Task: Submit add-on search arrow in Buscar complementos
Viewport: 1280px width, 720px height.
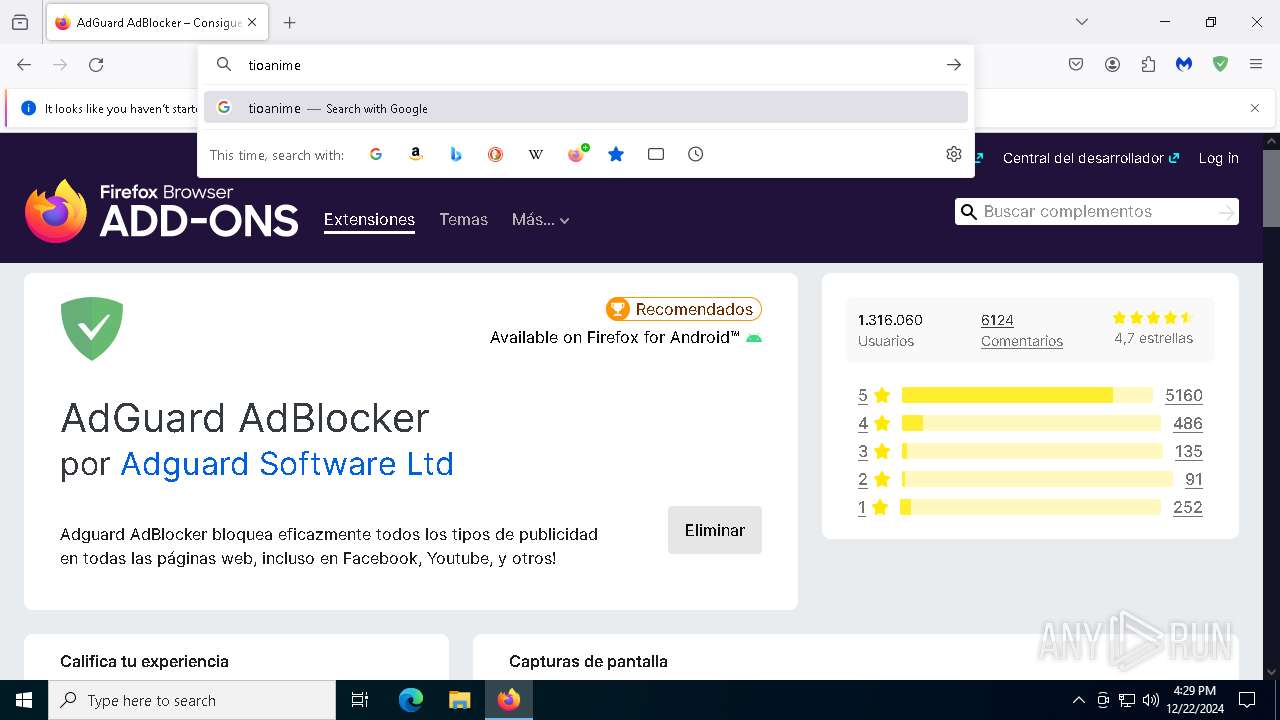Action: click(x=1226, y=212)
